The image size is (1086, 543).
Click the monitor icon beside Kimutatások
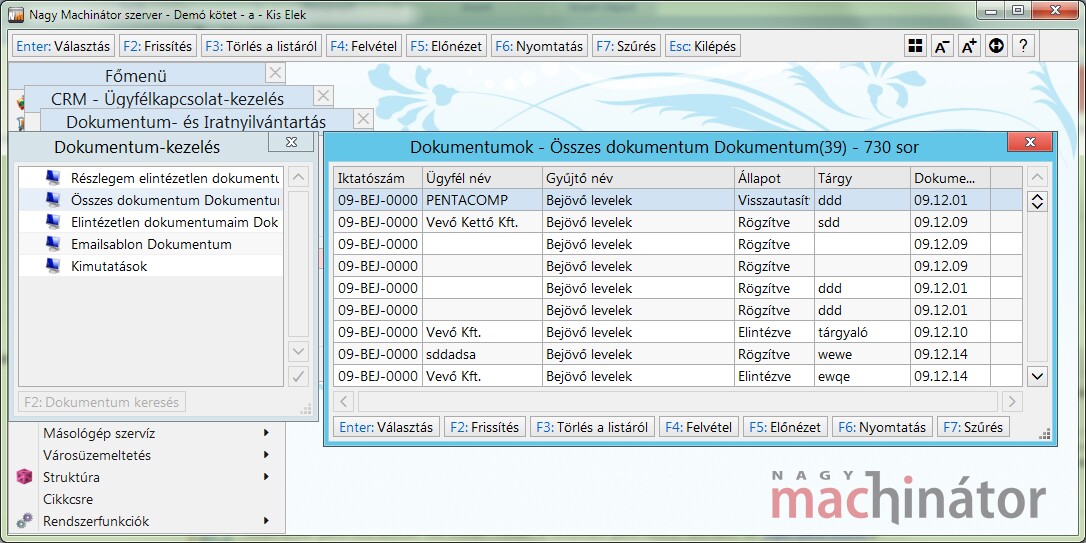click(x=53, y=266)
